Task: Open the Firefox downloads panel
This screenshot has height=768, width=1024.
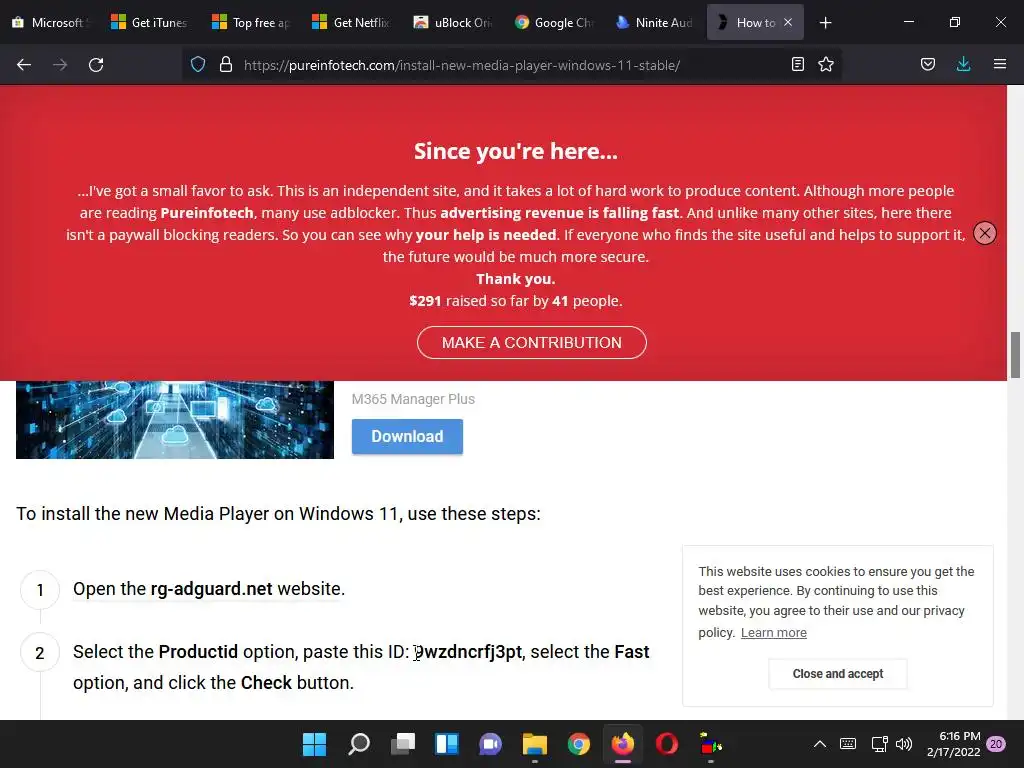Action: coord(963,65)
